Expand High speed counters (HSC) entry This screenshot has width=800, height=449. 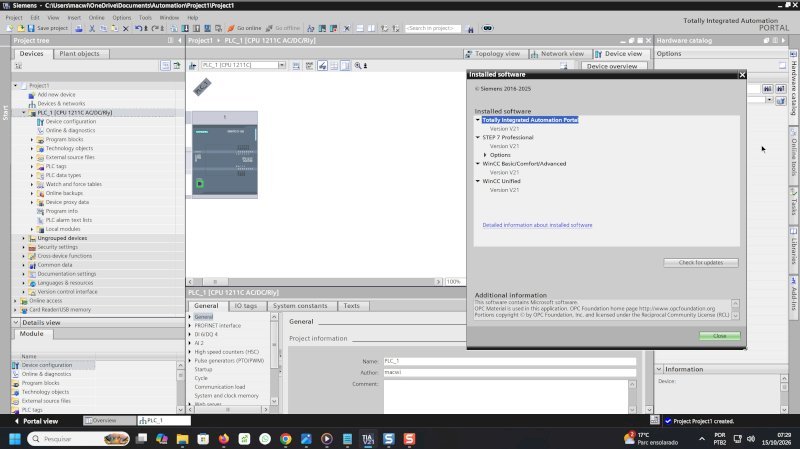coord(190,352)
